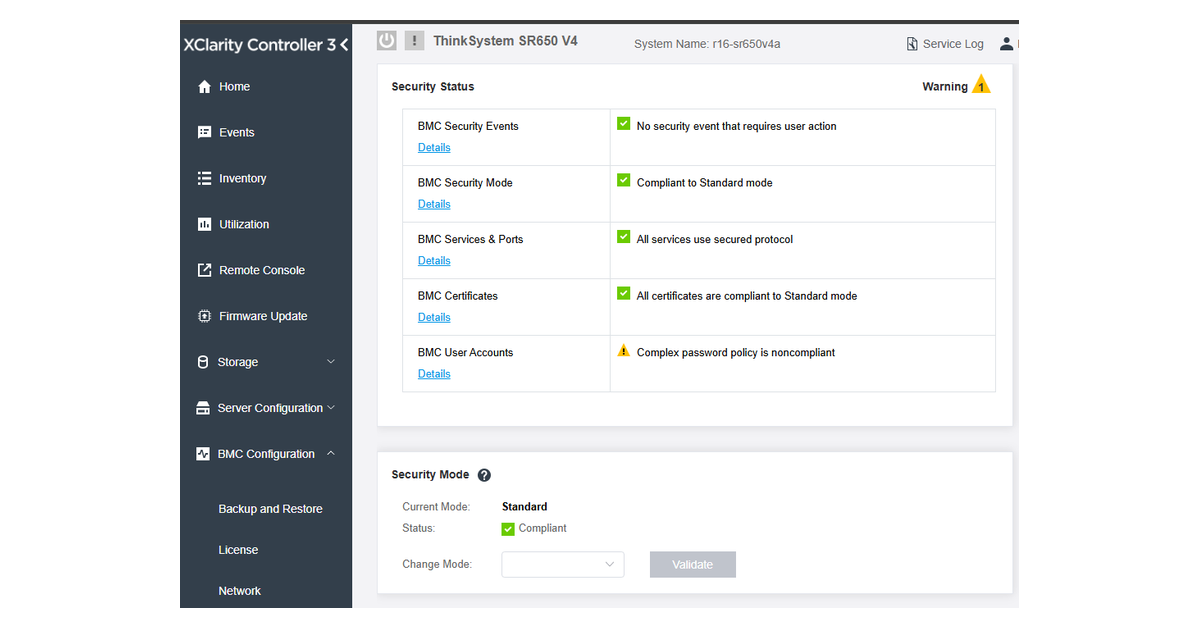Screen dimensions: 1200x628
Task: Click the Security Mode heading
Action: click(430, 475)
